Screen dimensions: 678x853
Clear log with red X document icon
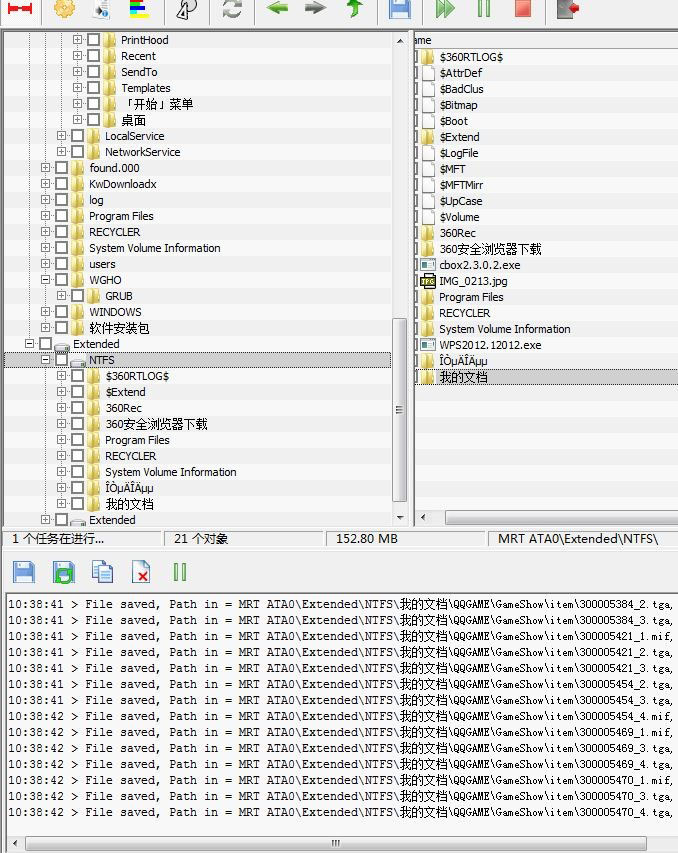pos(141,572)
